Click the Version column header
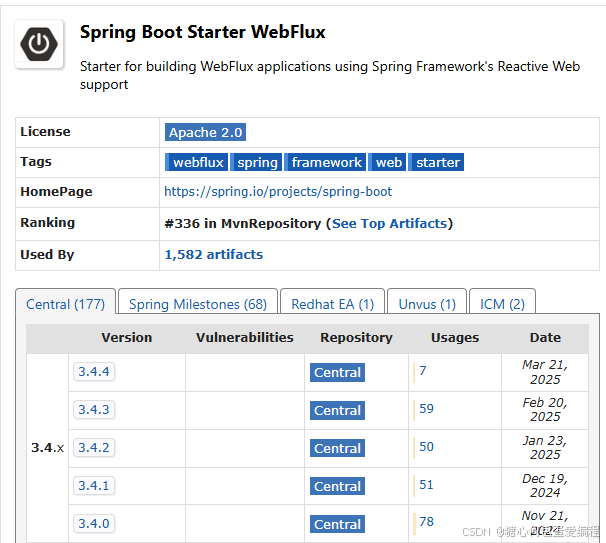606x543 pixels. point(127,338)
